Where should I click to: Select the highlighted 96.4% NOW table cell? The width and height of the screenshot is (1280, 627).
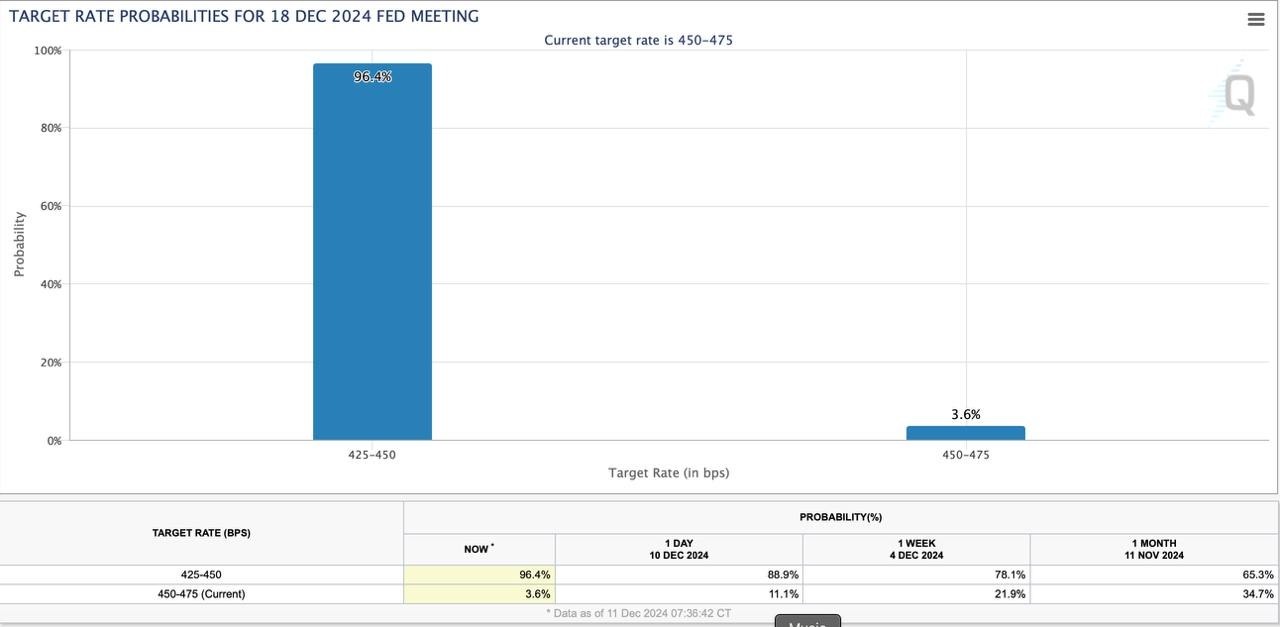tap(479, 574)
